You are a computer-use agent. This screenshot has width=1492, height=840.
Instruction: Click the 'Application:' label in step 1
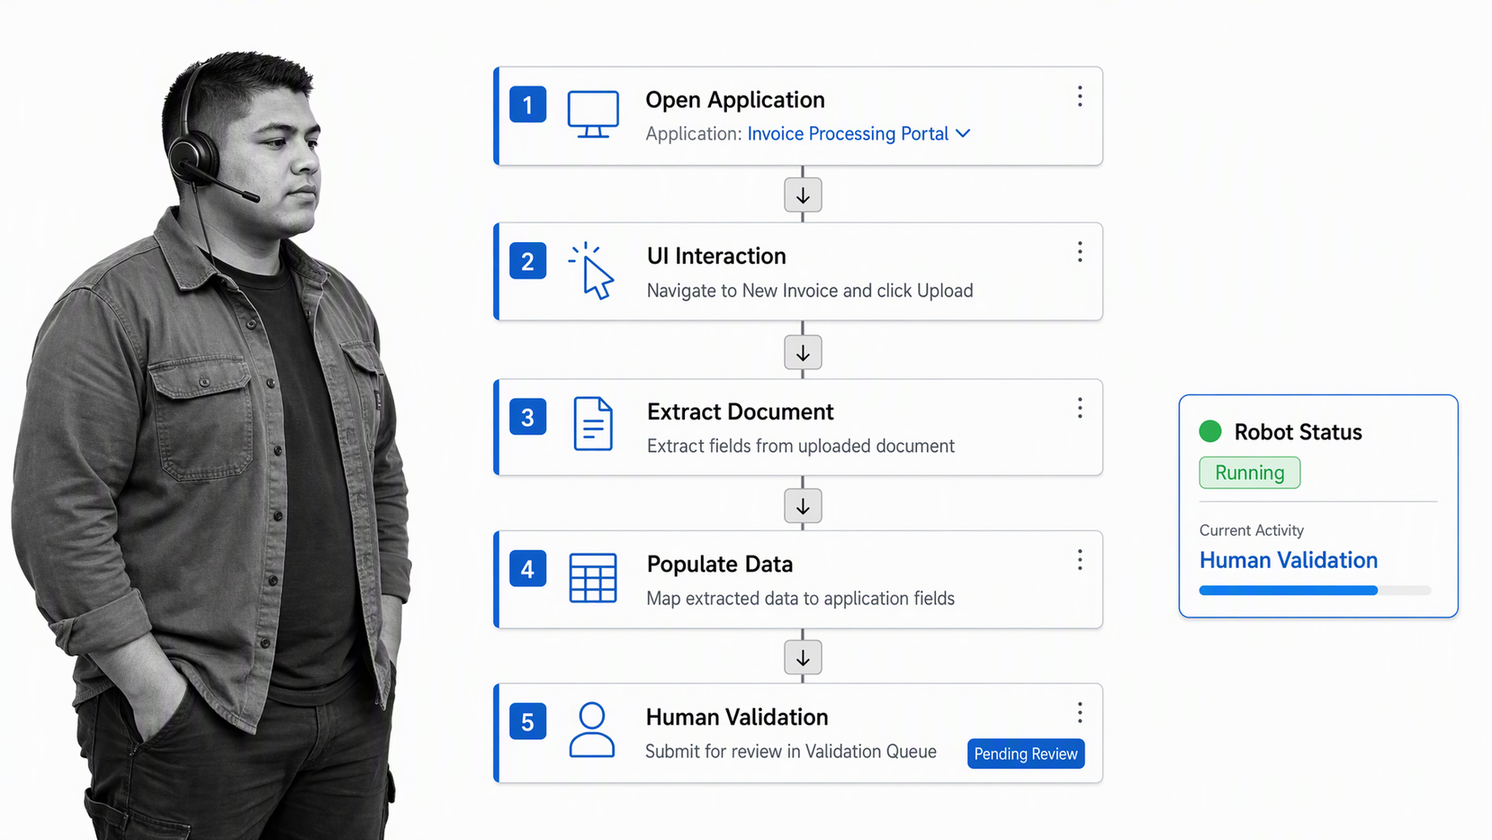693,133
